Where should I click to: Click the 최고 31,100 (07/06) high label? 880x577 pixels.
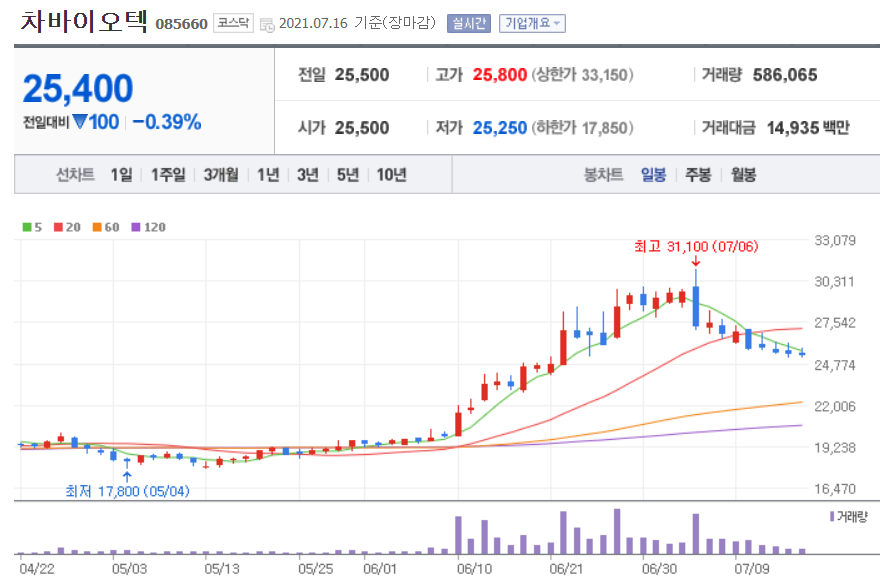[x=696, y=246]
